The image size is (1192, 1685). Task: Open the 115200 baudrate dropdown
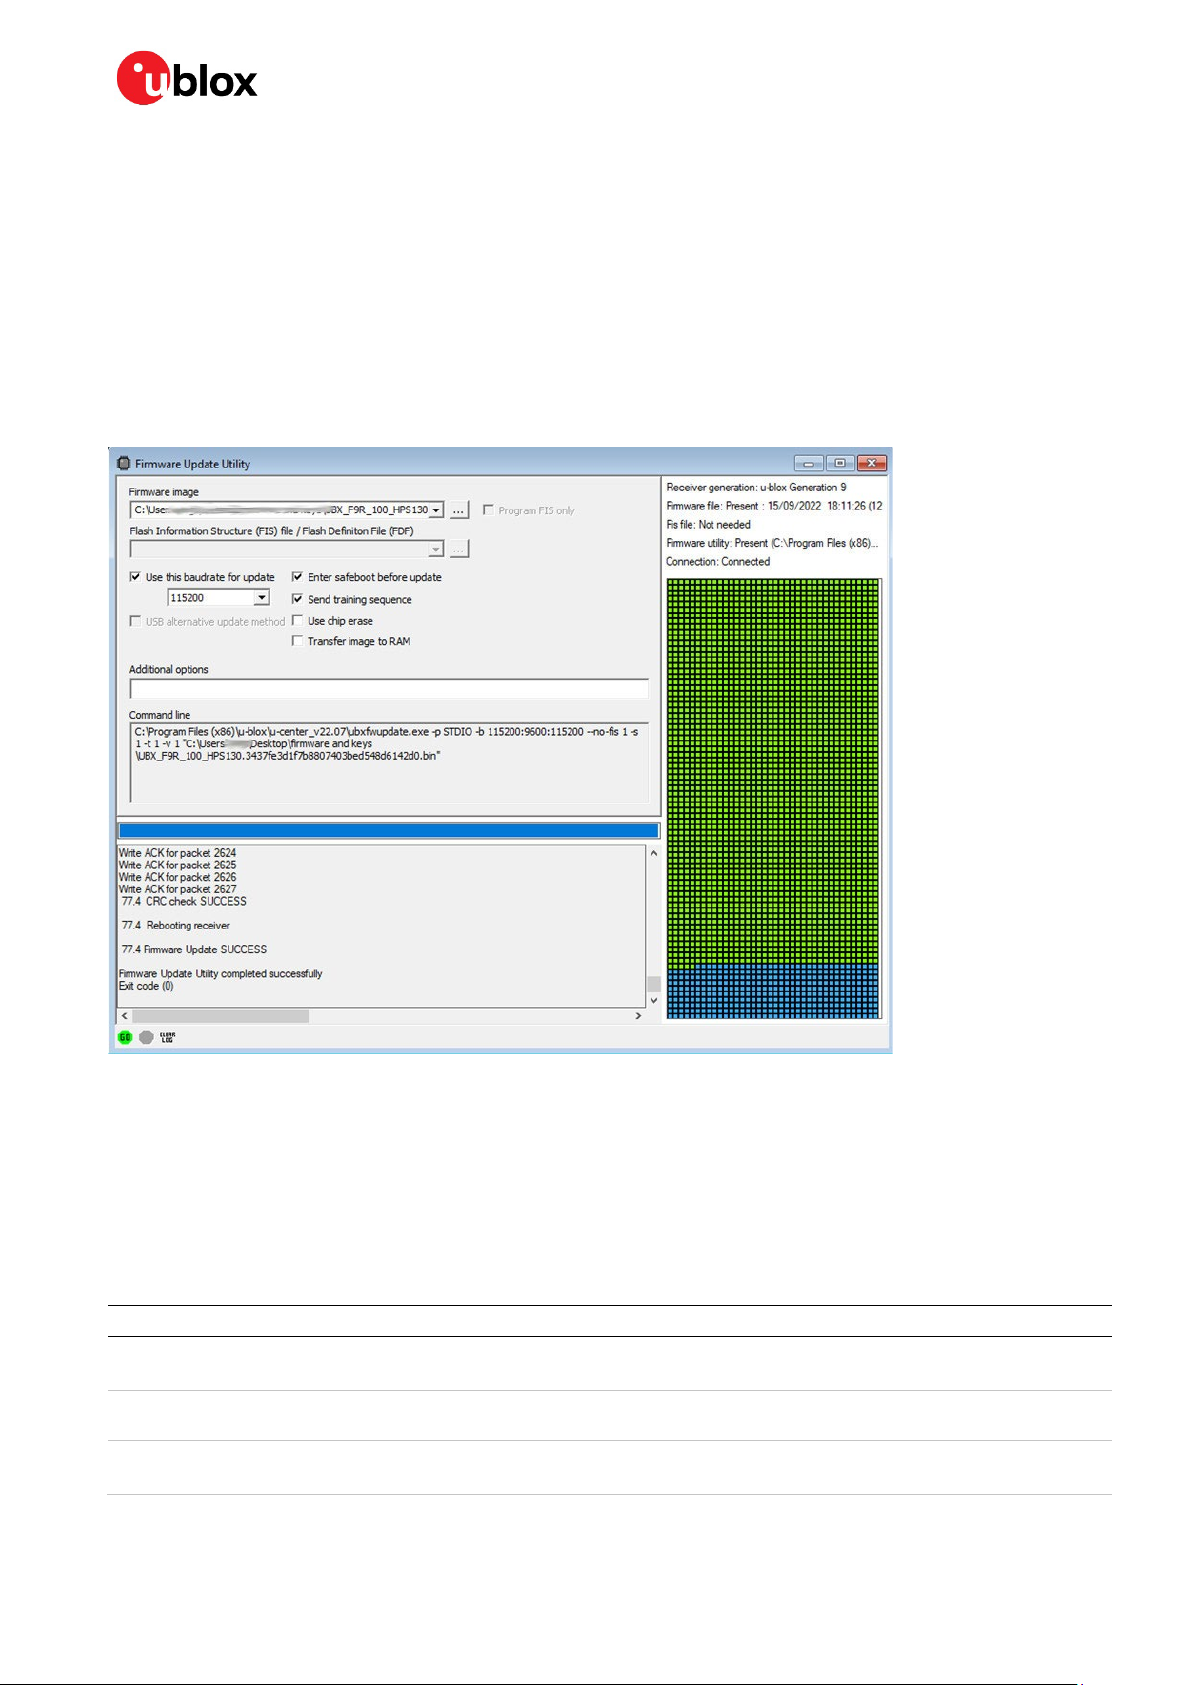point(261,598)
